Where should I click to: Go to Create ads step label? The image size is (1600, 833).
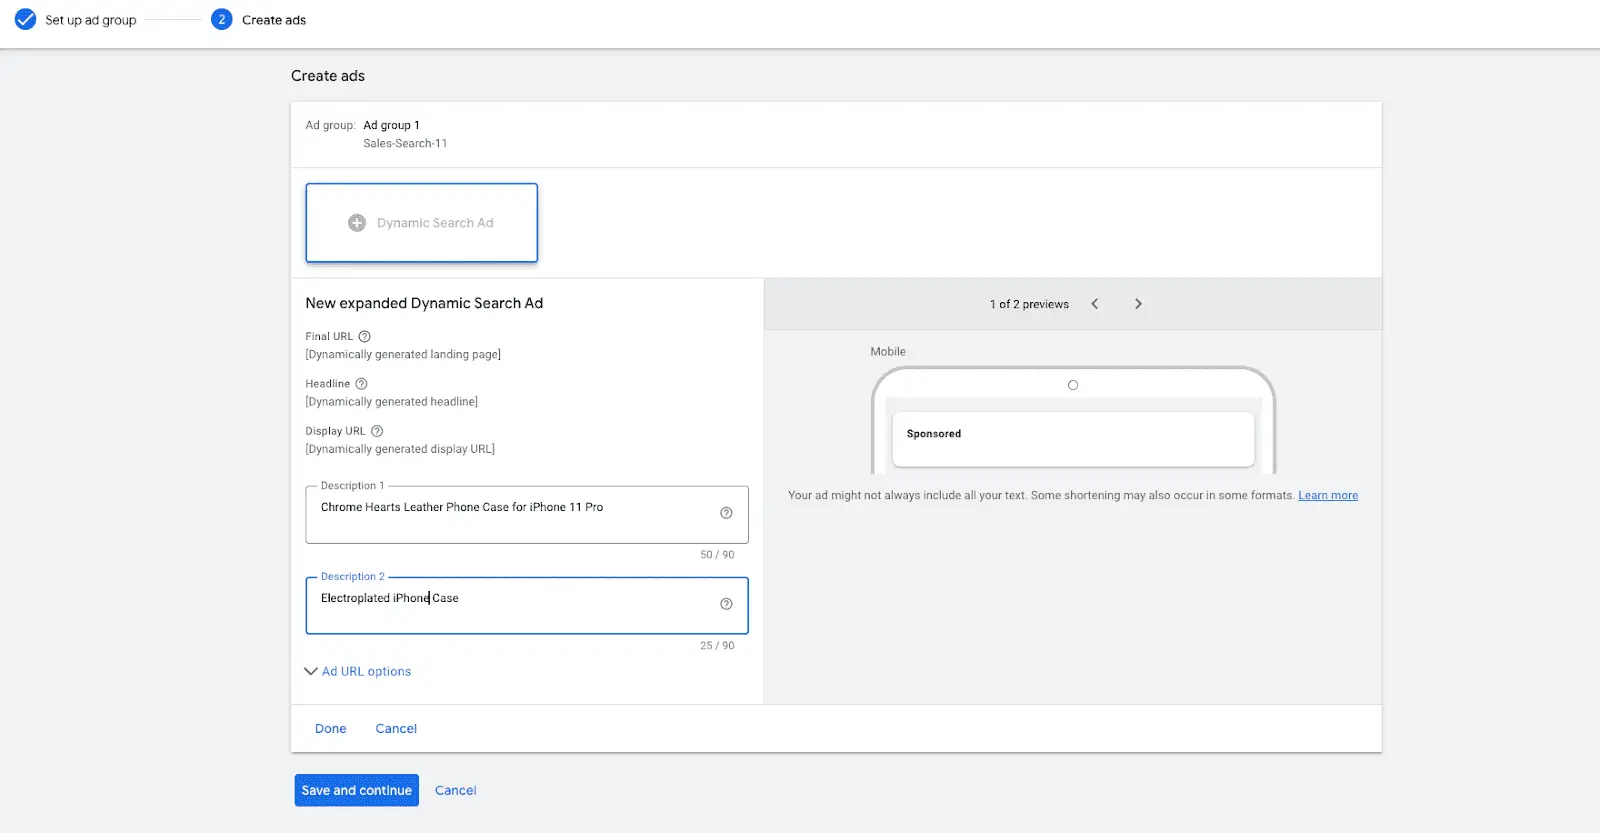coord(274,20)
